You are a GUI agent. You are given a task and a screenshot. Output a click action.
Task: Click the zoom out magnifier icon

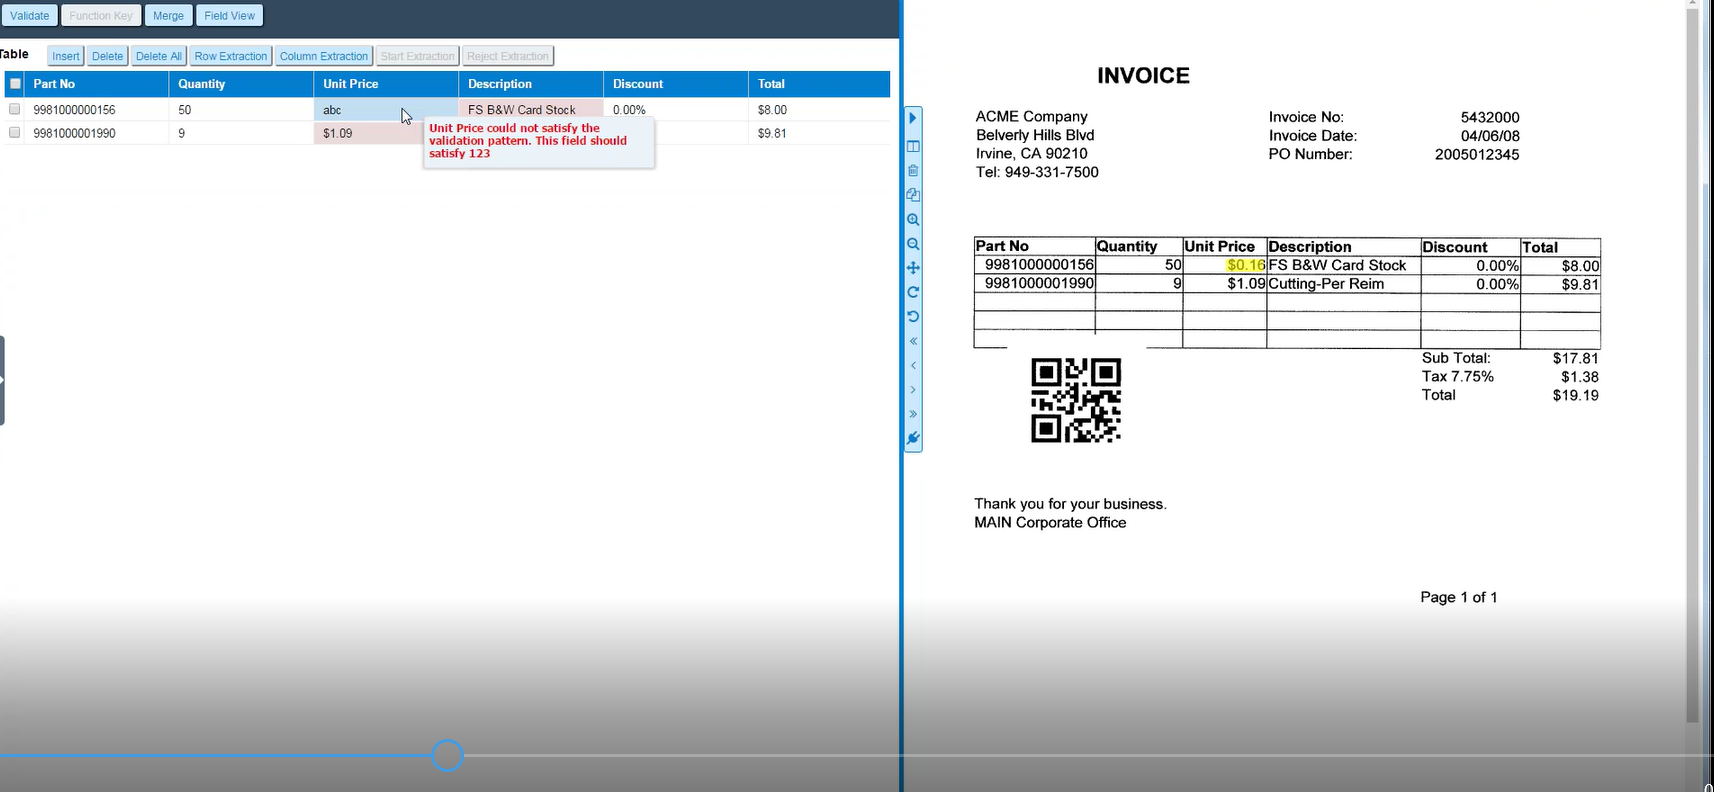913,244
